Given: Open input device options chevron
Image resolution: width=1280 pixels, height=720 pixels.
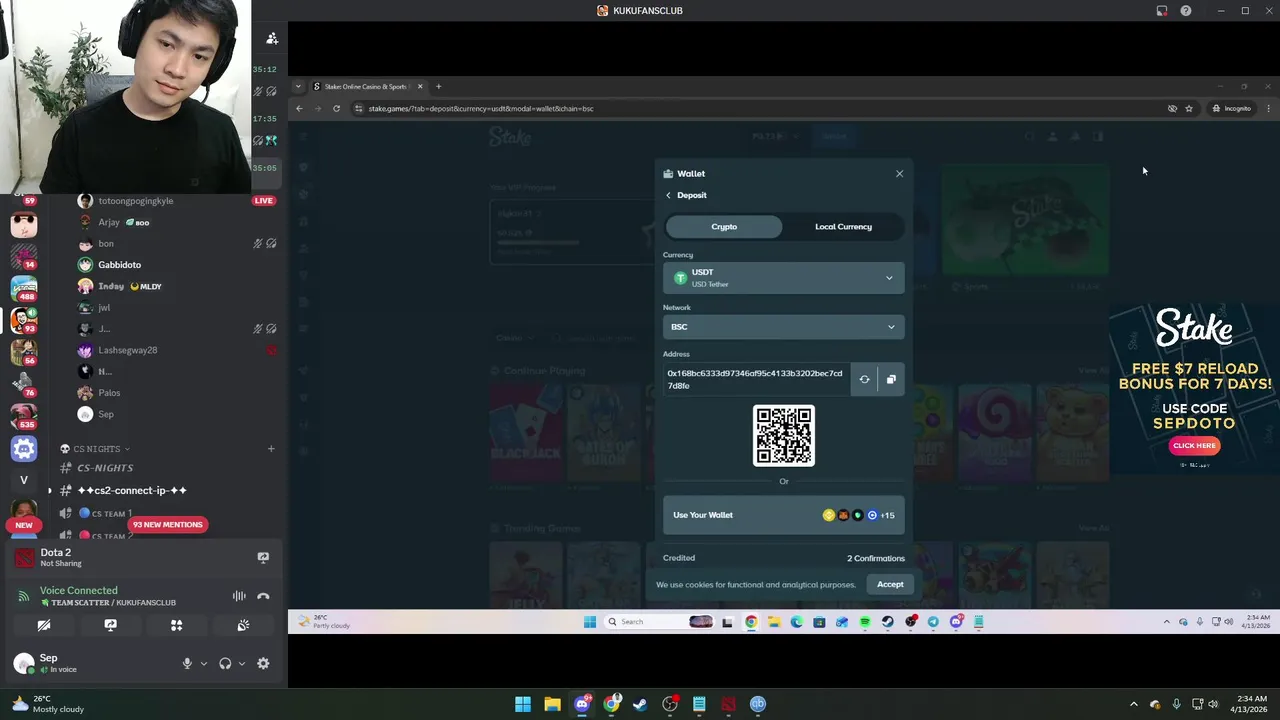Looking at the screenshot, I should click(x=204, y=664).
